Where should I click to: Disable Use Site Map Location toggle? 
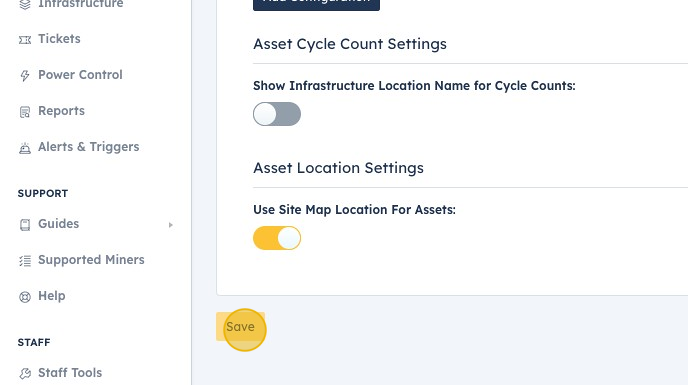277,238
